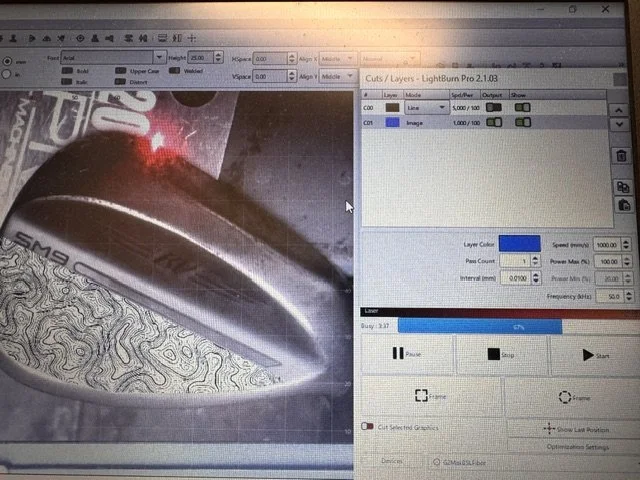
Task: Click the Height value field showing 25.00
Action: (x=200, y=57)
